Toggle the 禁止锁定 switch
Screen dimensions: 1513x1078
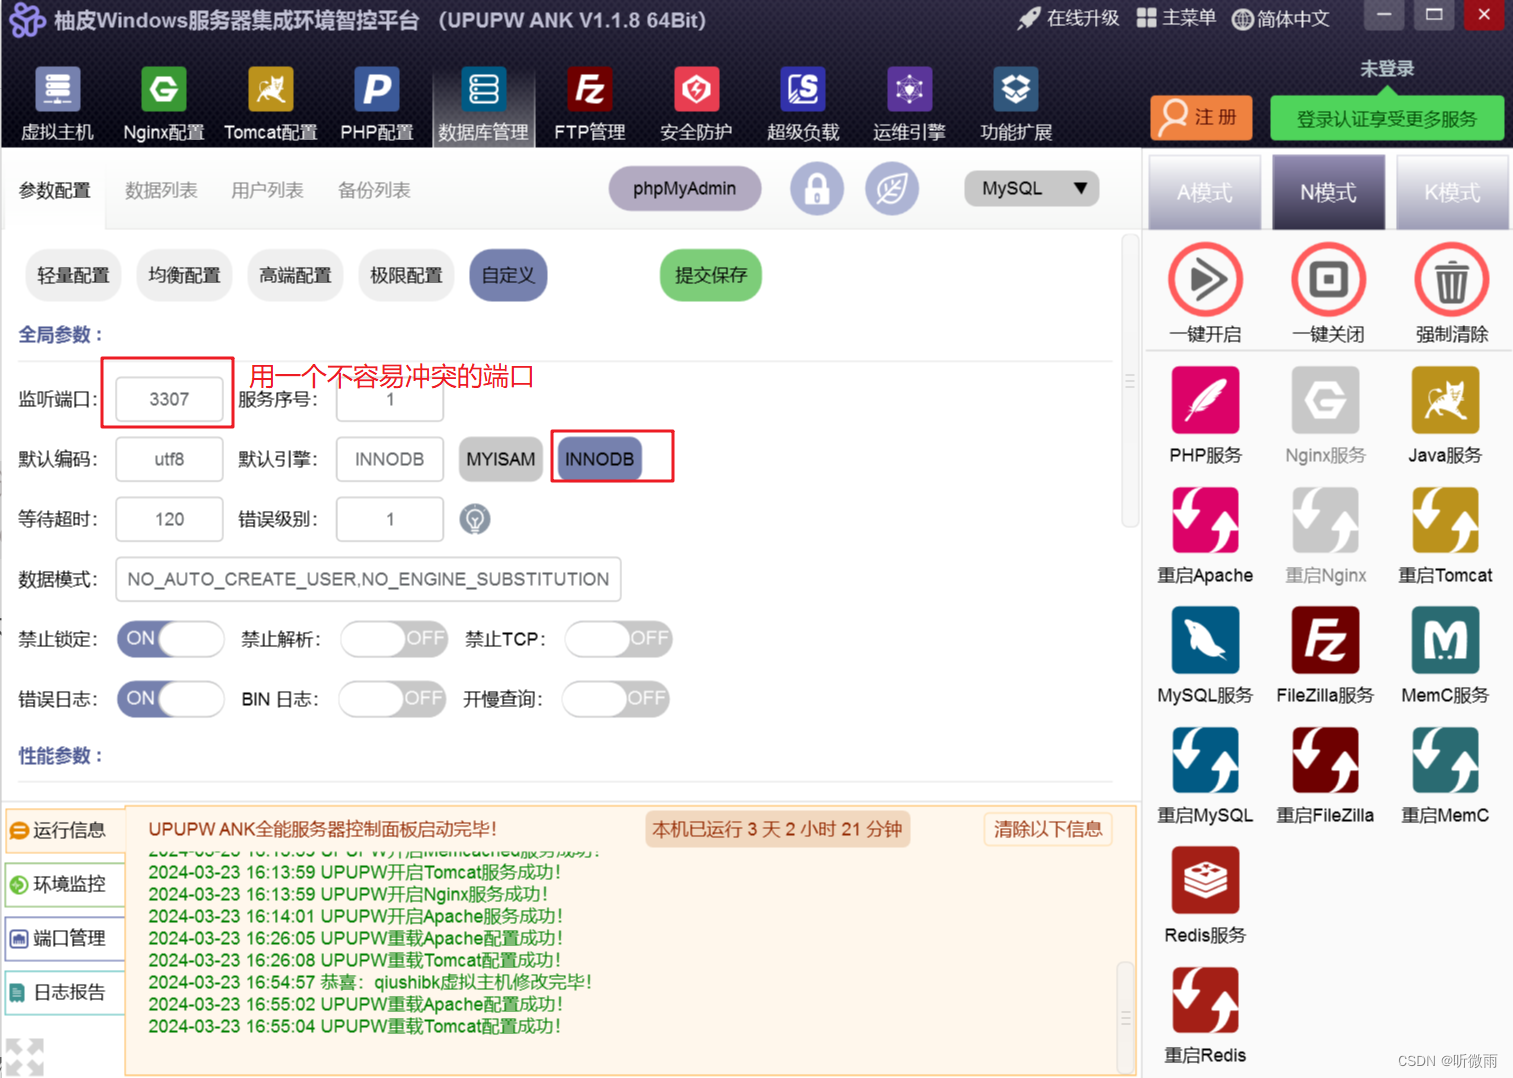point(170,638)
